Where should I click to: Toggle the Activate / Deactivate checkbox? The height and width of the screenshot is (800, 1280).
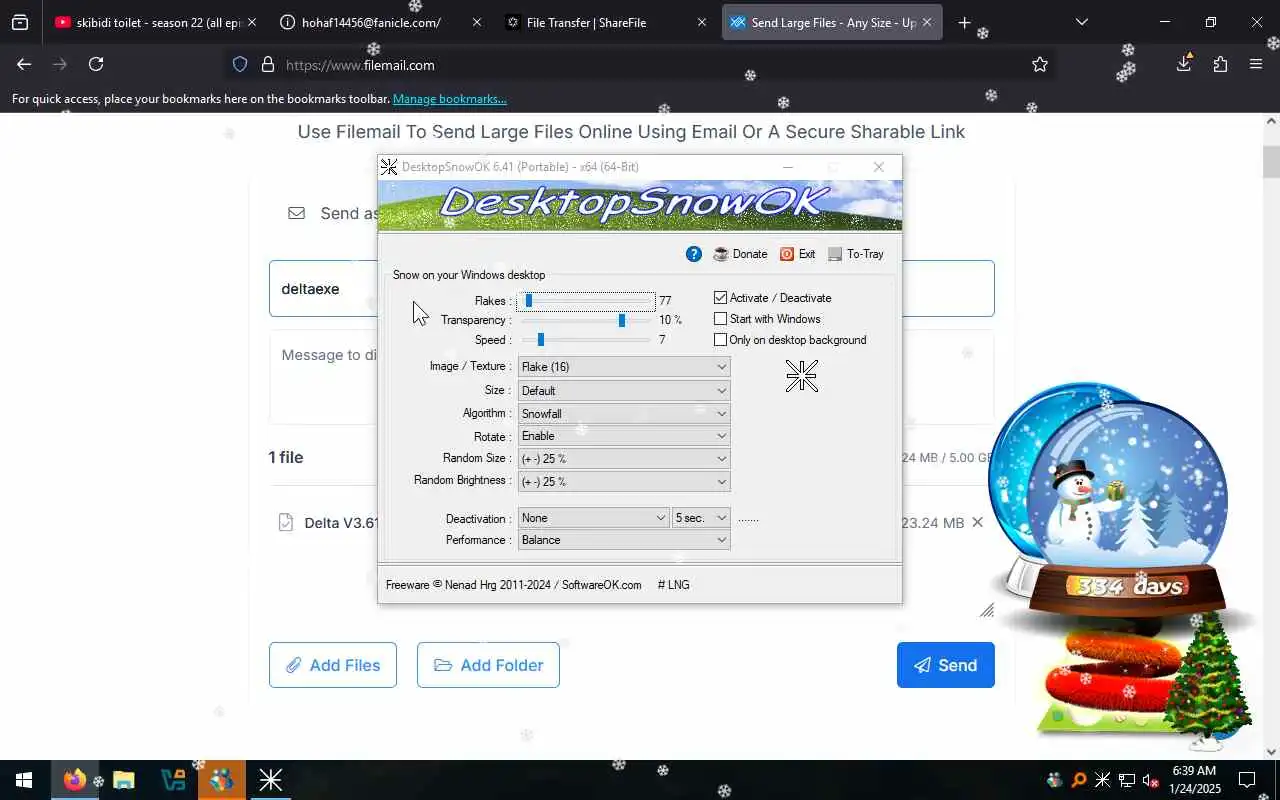tap(720, 297)
